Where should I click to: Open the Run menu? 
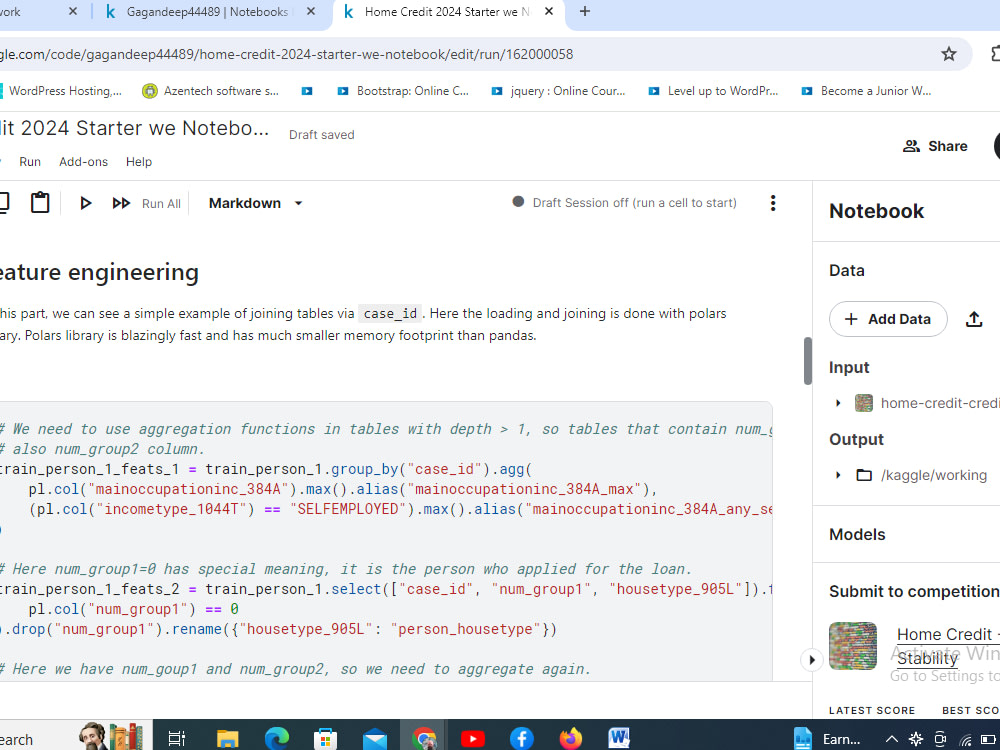[30, 162]
